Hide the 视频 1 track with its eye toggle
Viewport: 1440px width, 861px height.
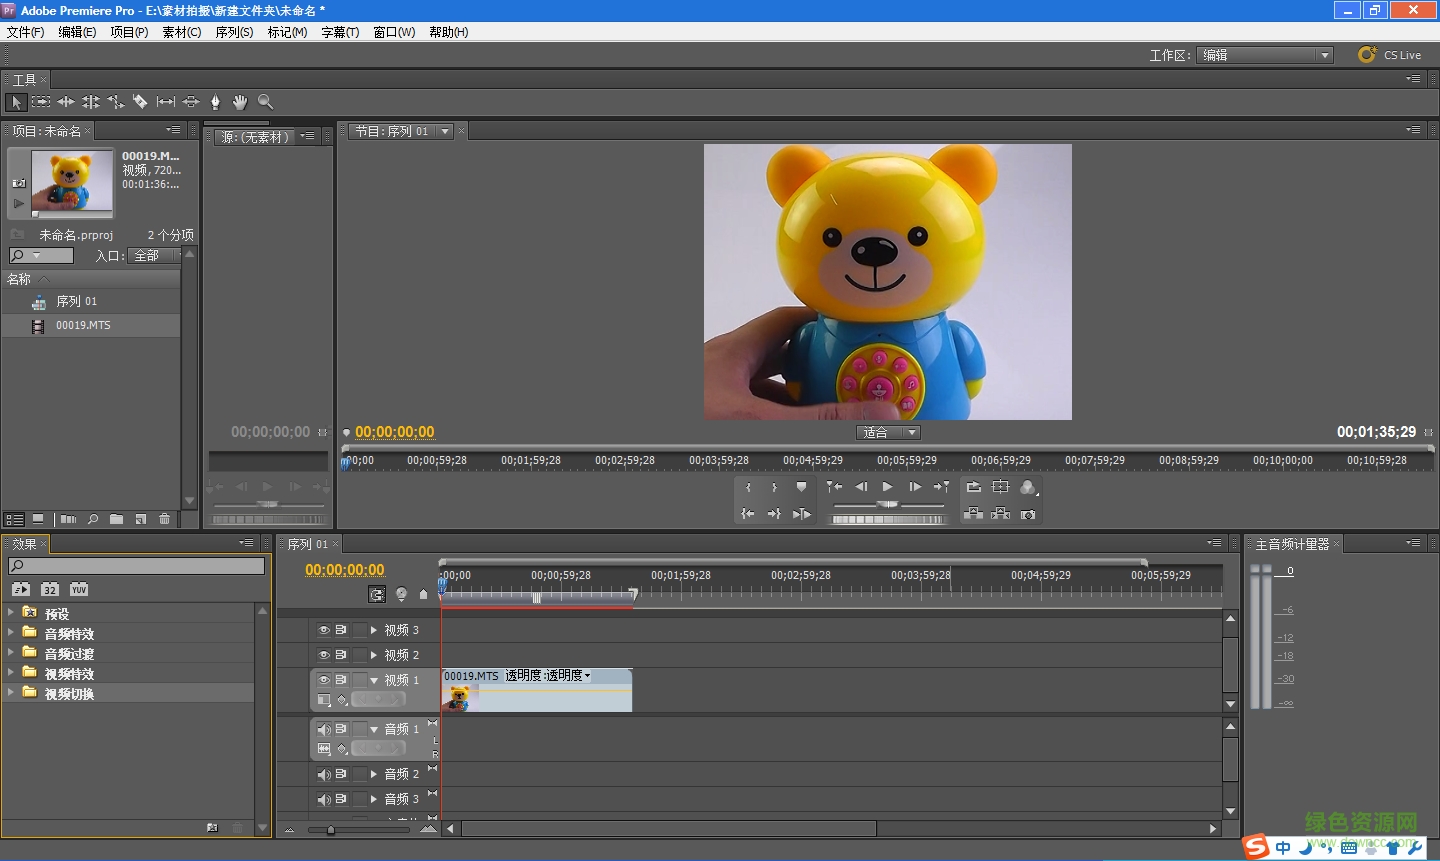(322, 679)
